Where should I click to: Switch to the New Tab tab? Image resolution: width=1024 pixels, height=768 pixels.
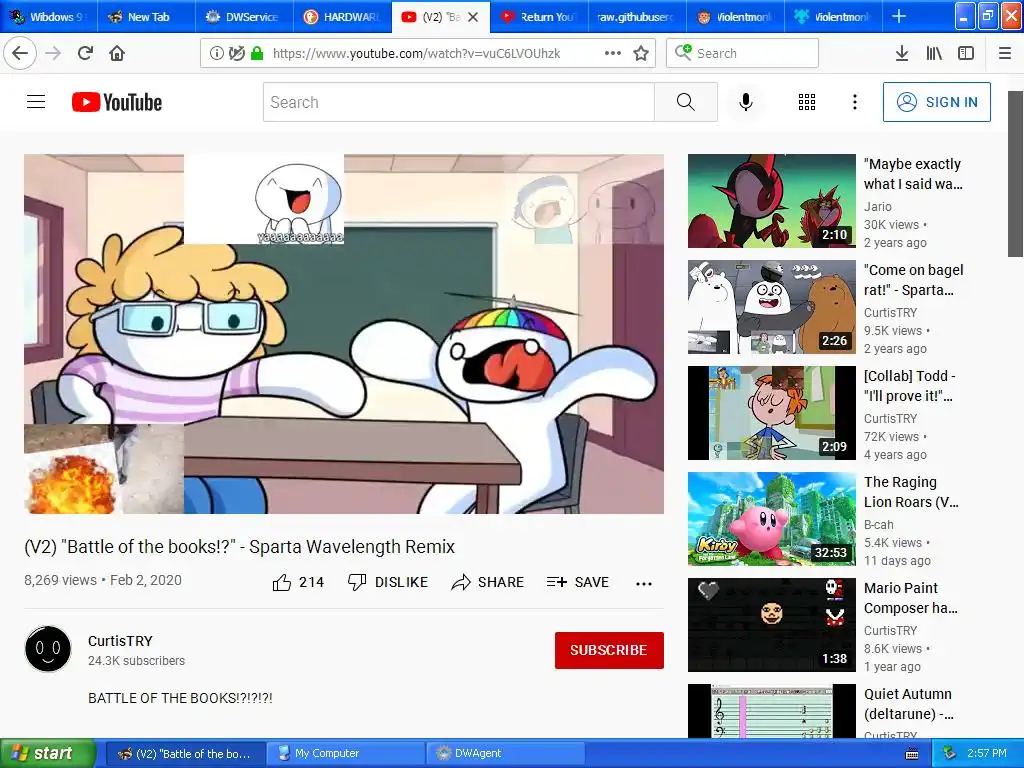[146, 17]
